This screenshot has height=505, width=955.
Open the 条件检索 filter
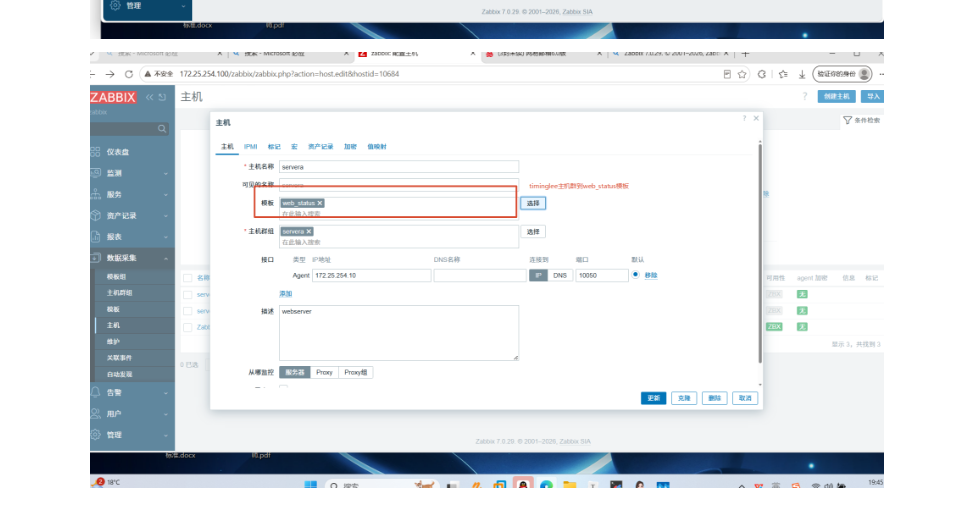coord(861,120)
